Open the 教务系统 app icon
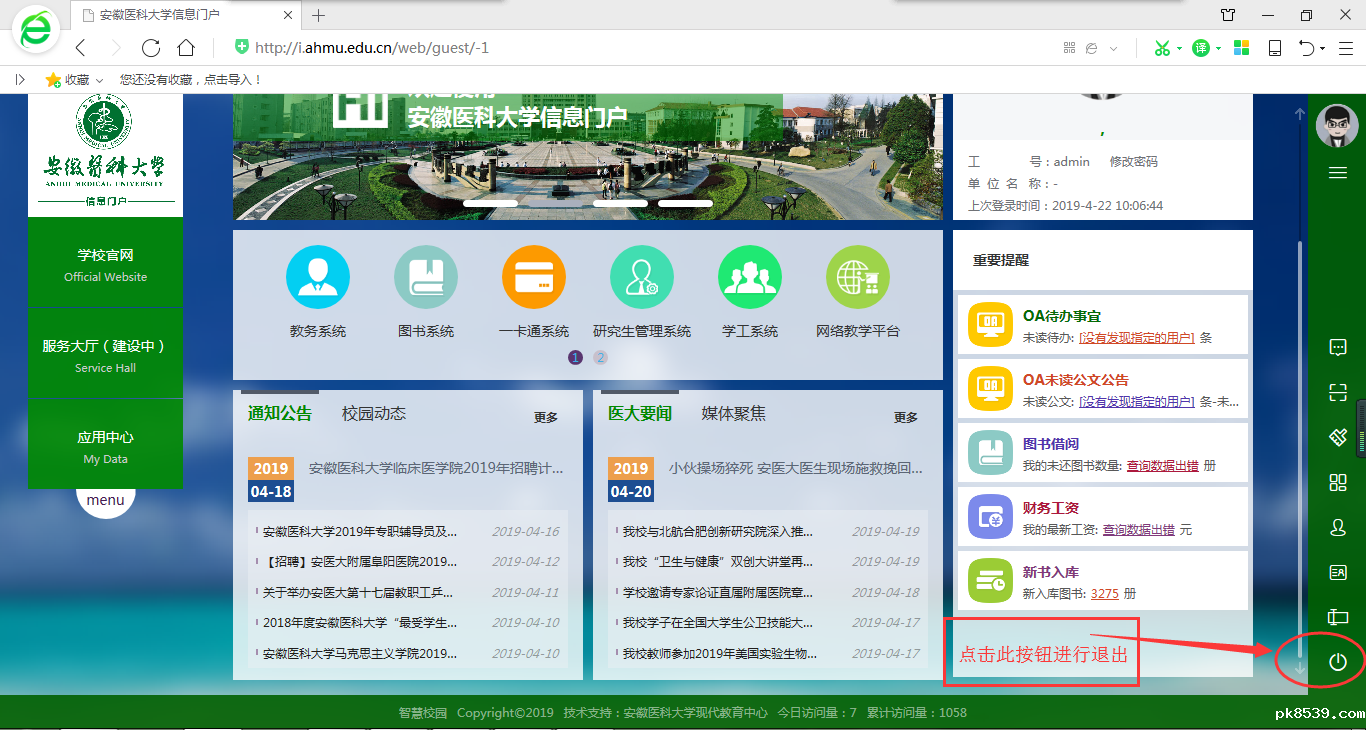This screenshot has height=730, width=1366. (318, 277)
